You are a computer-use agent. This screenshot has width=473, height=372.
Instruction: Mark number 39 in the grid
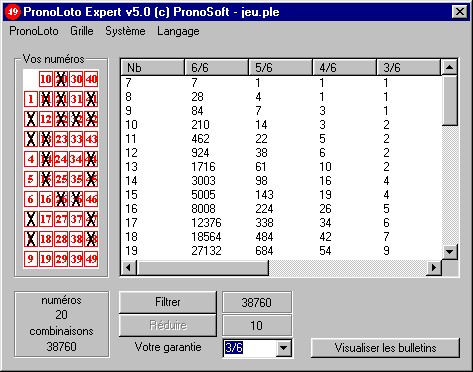[x=76, y=259]
